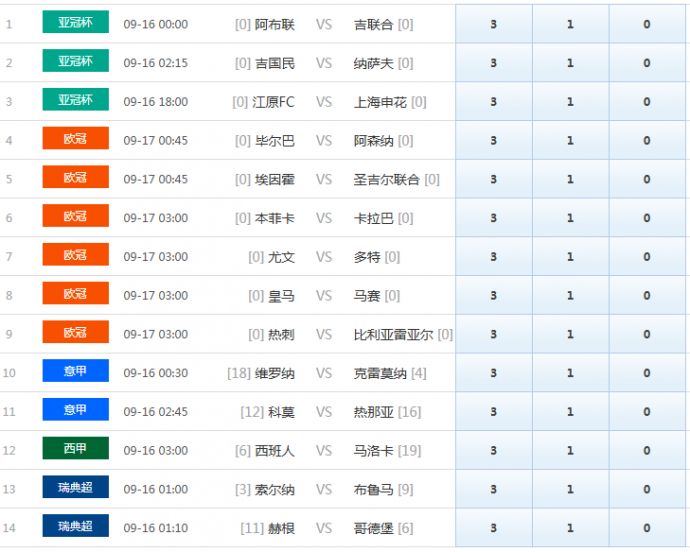The image size is (690, 552).
Task: Click the green 西甲 league badge
Action: click(75, 449)
